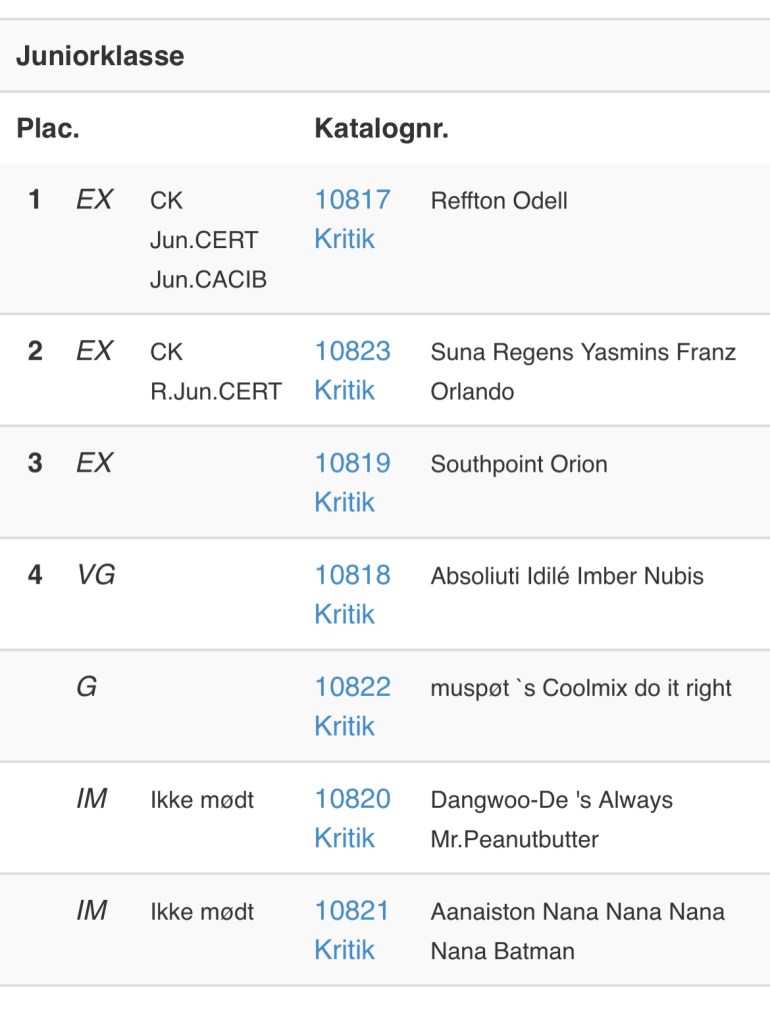Open catalog number 10817 link

pos(352,200)
